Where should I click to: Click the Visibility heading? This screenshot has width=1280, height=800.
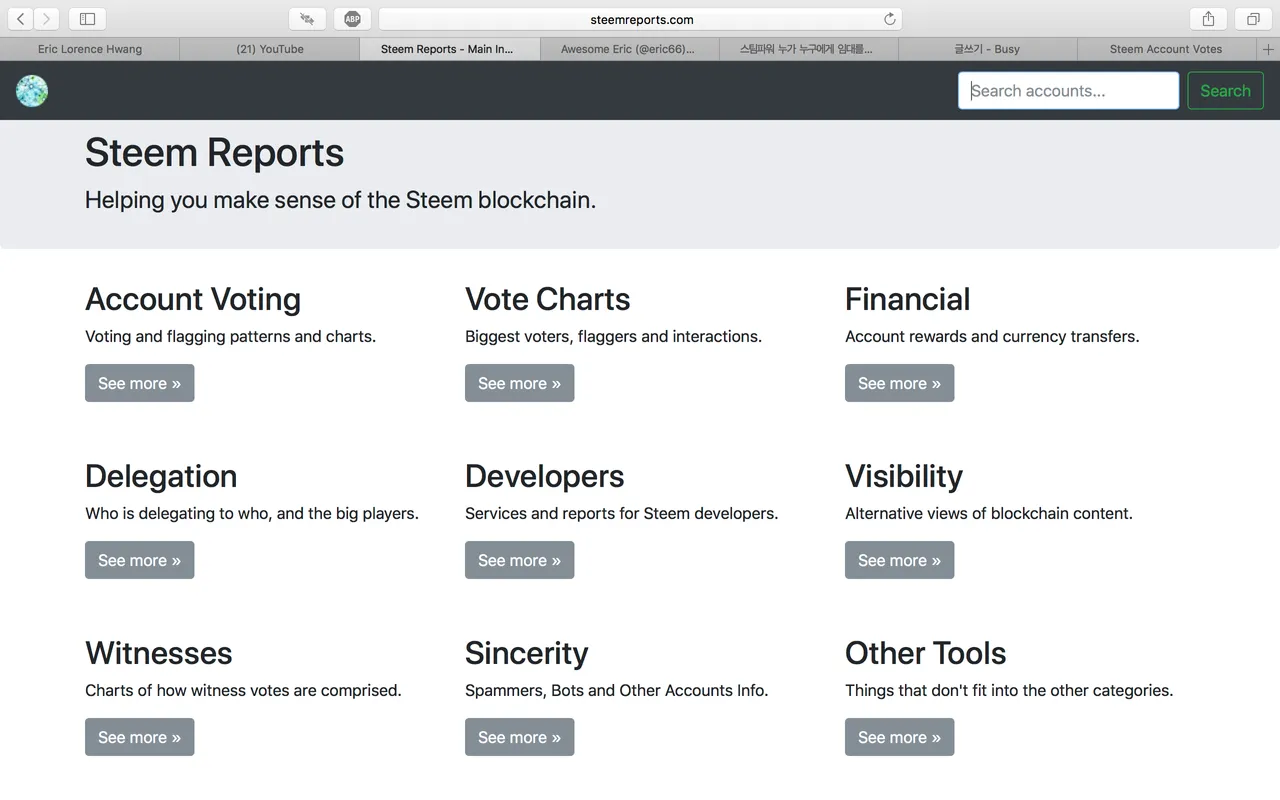pyautogui.click(x=904, y=476)
